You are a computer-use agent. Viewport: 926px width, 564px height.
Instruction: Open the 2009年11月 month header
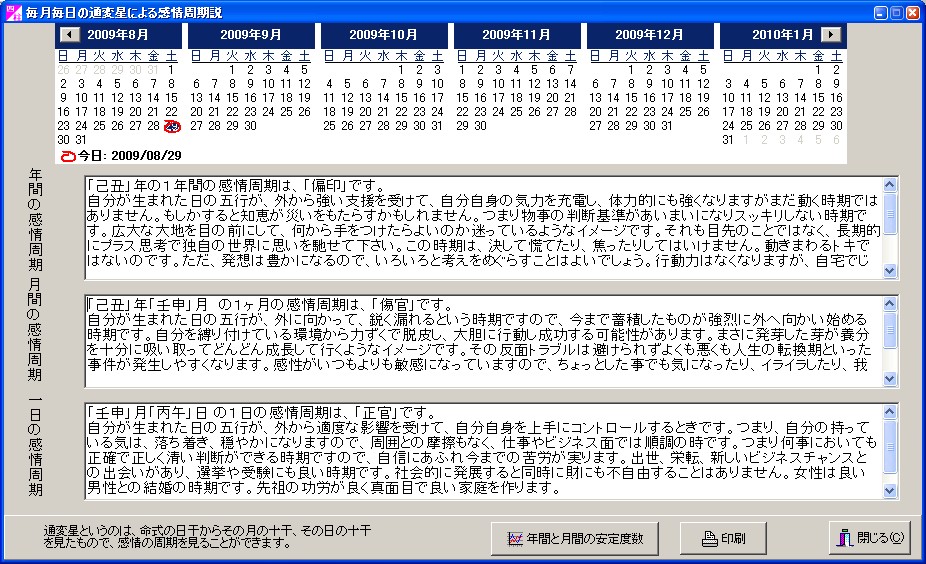coord(517,35)
